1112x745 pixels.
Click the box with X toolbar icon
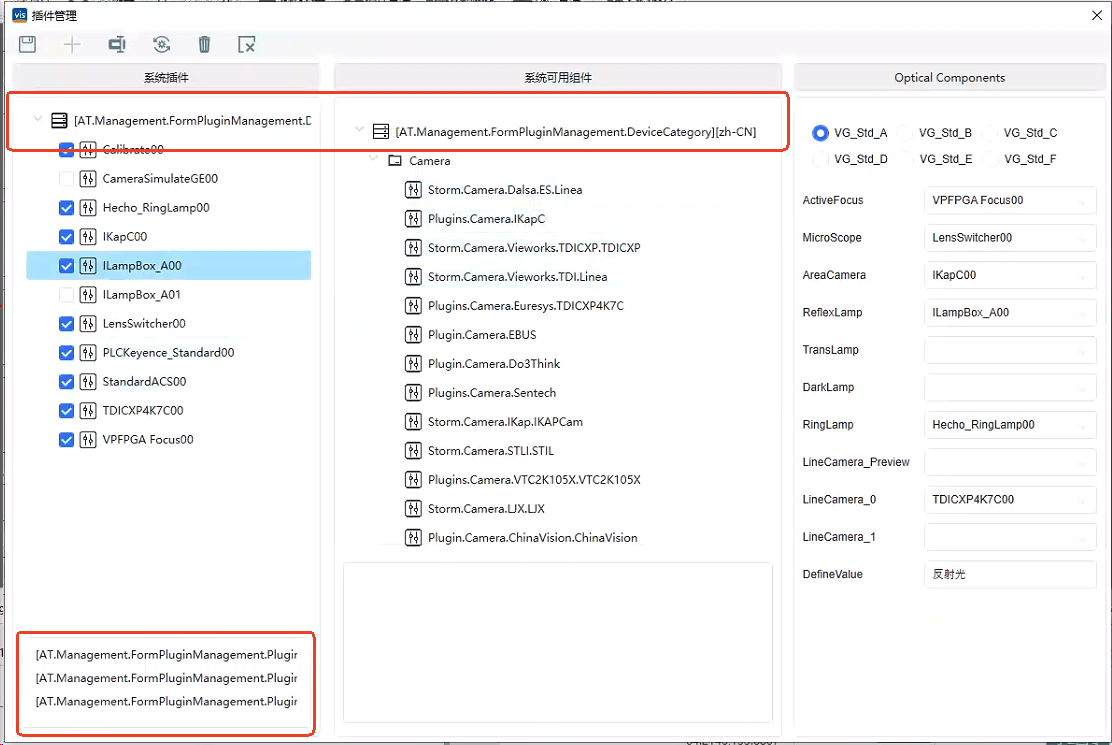point(247,44)
